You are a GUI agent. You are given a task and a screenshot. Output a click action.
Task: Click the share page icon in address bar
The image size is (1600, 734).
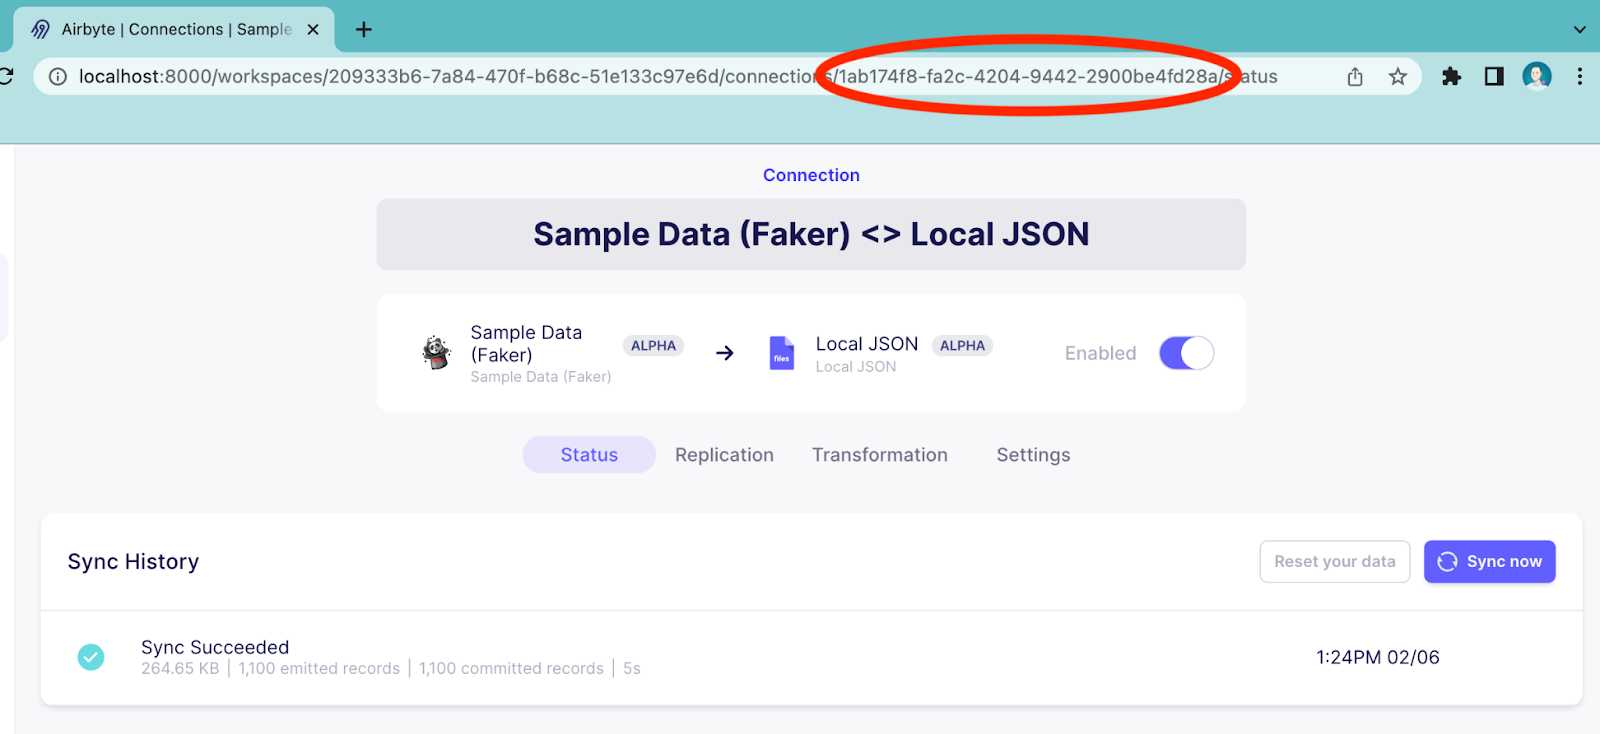[1355, 76]
